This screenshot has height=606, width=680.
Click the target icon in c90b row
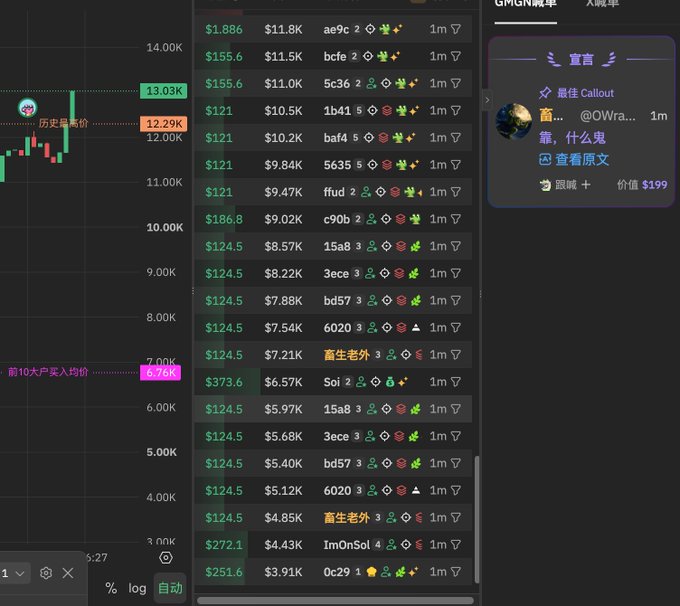pos(386,219)
